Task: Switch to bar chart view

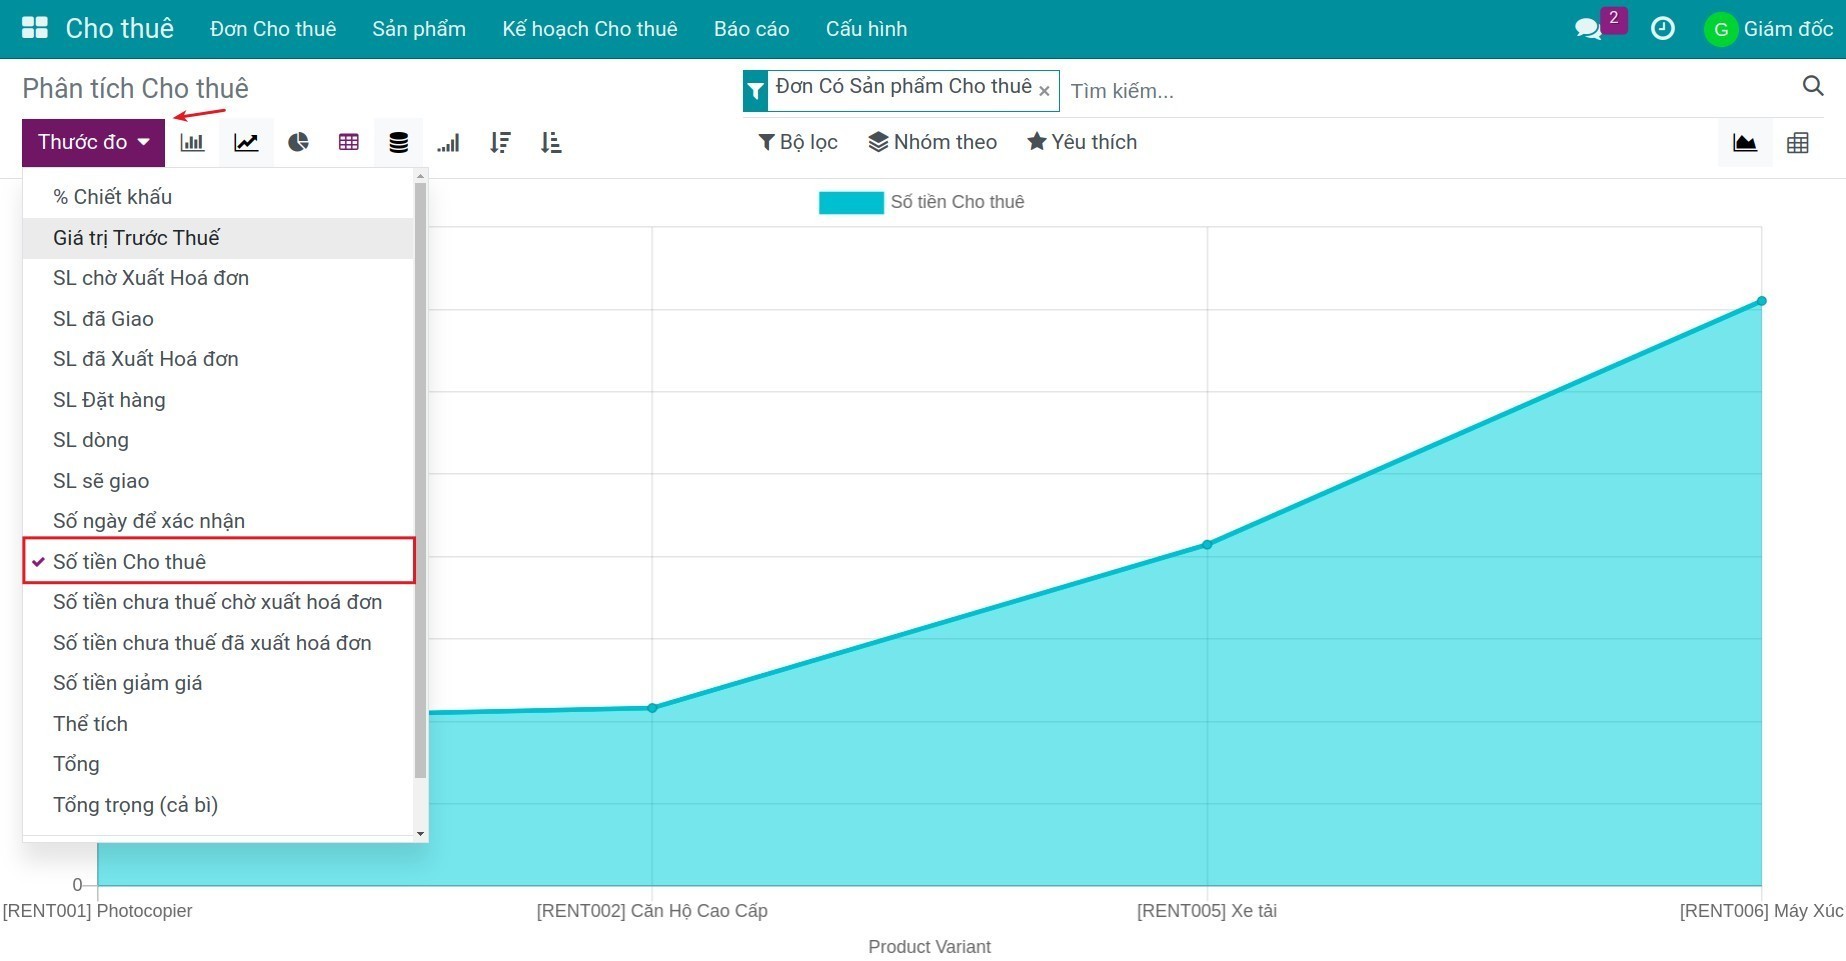Action: pyautogui.click(x=192, y=142)
